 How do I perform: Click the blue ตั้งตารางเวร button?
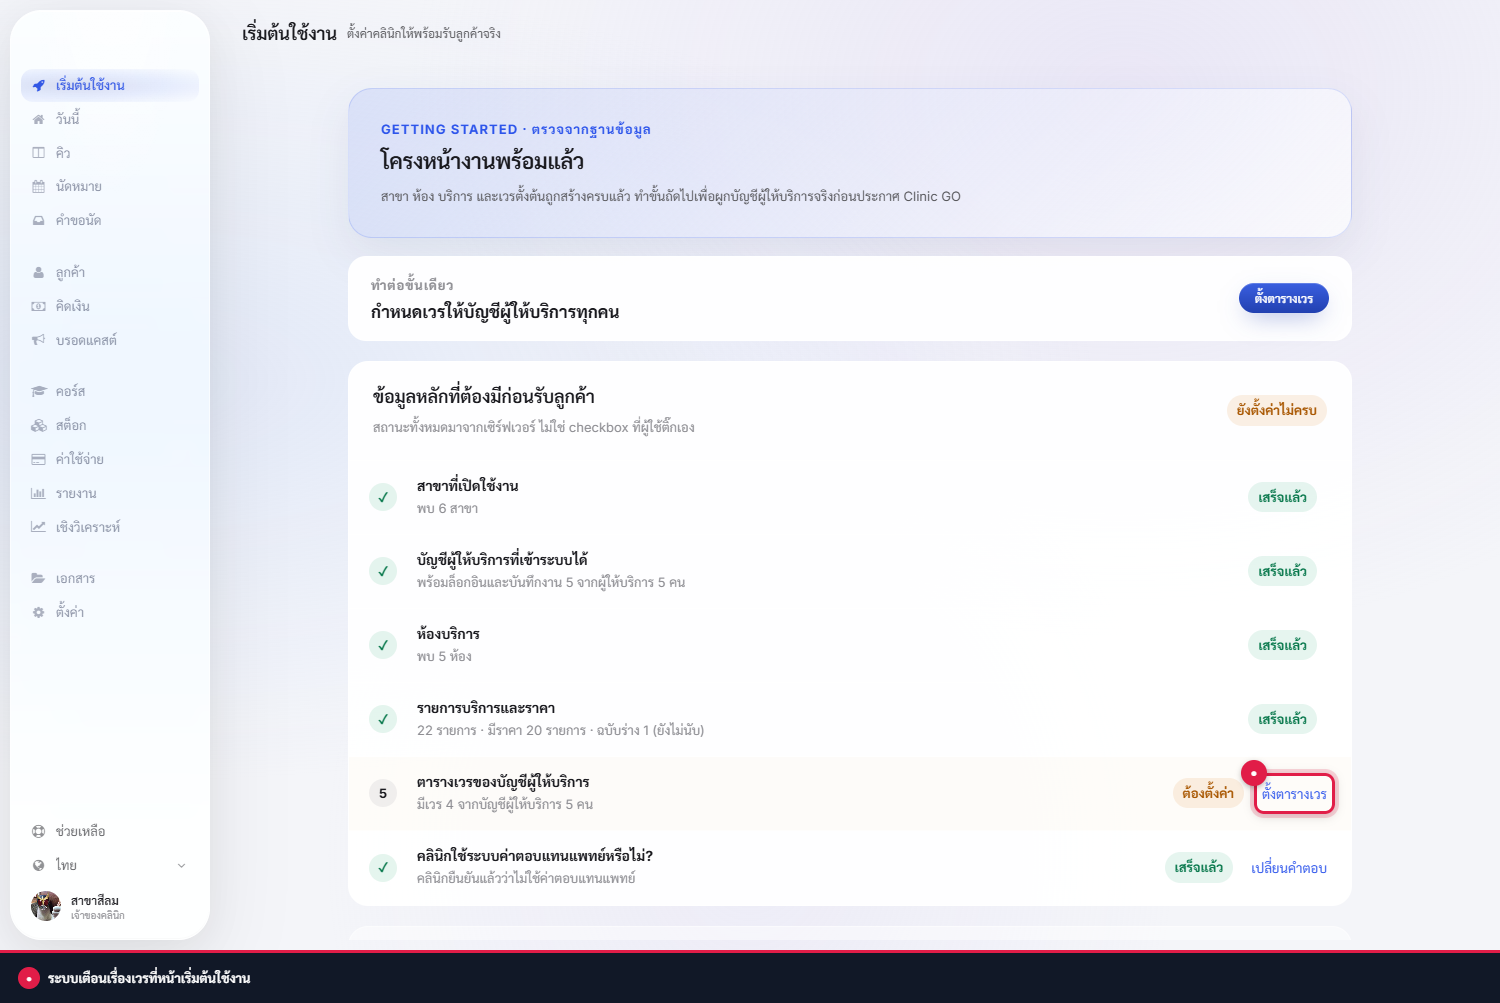click(x=1283, y=298)
